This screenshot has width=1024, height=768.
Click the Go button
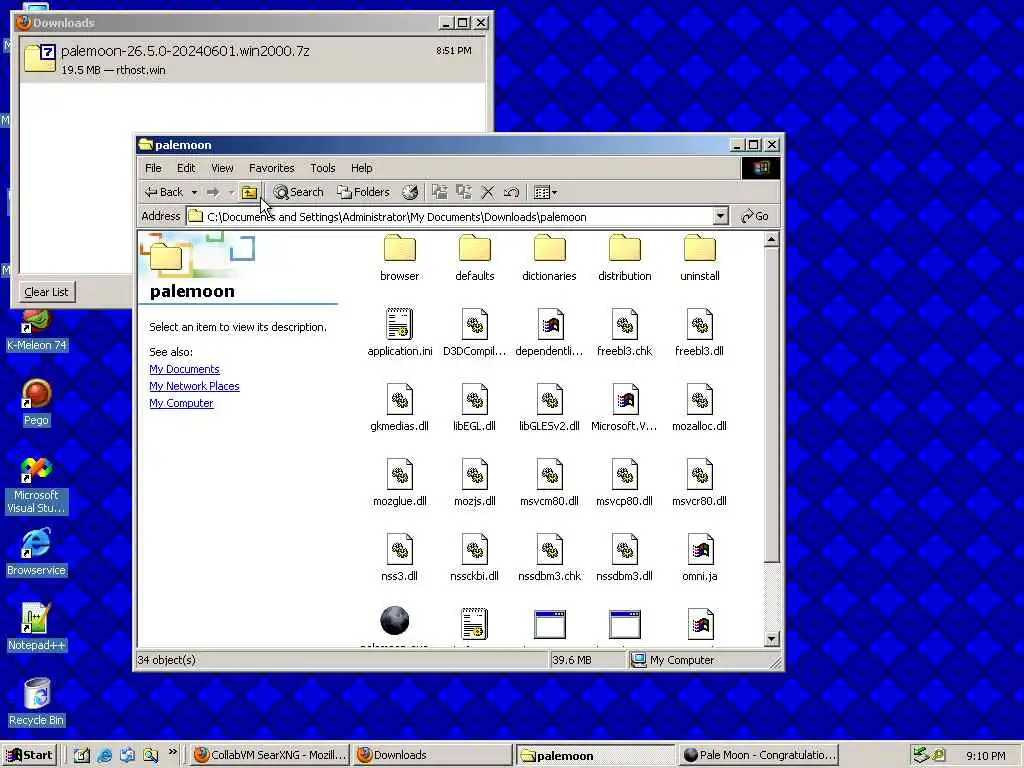pyautogui.click(x=755, y=216)
